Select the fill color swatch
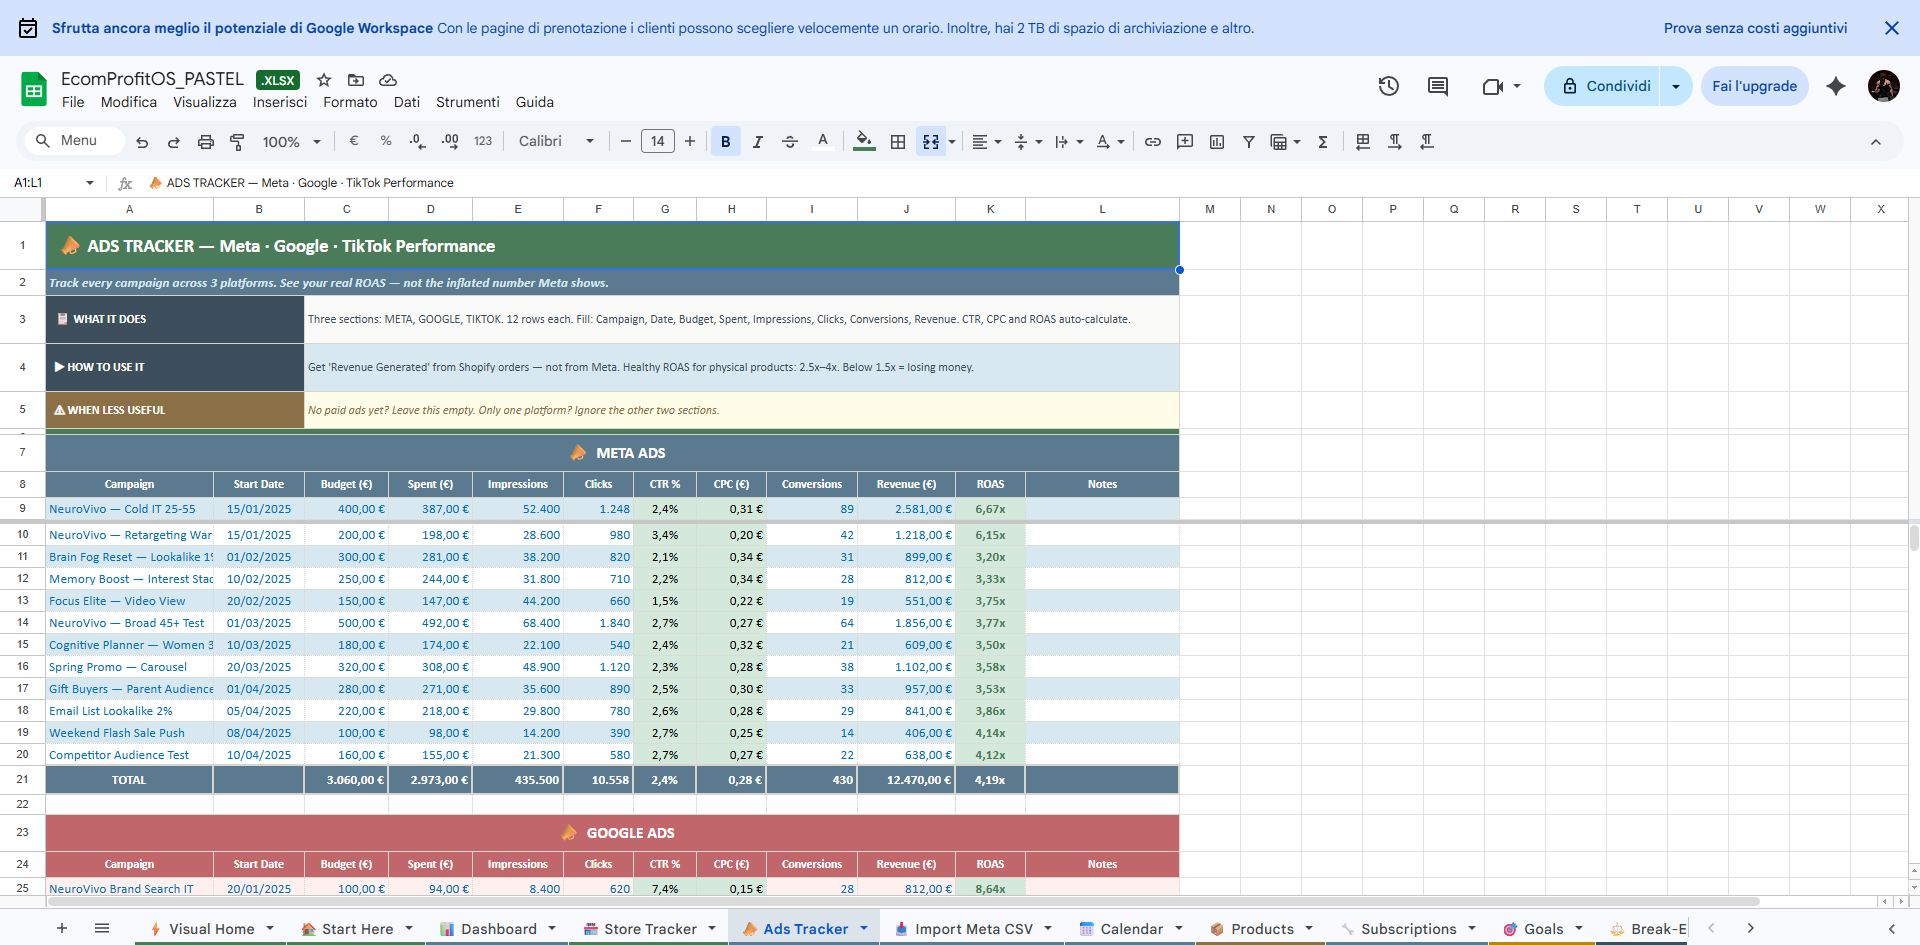 864,141
